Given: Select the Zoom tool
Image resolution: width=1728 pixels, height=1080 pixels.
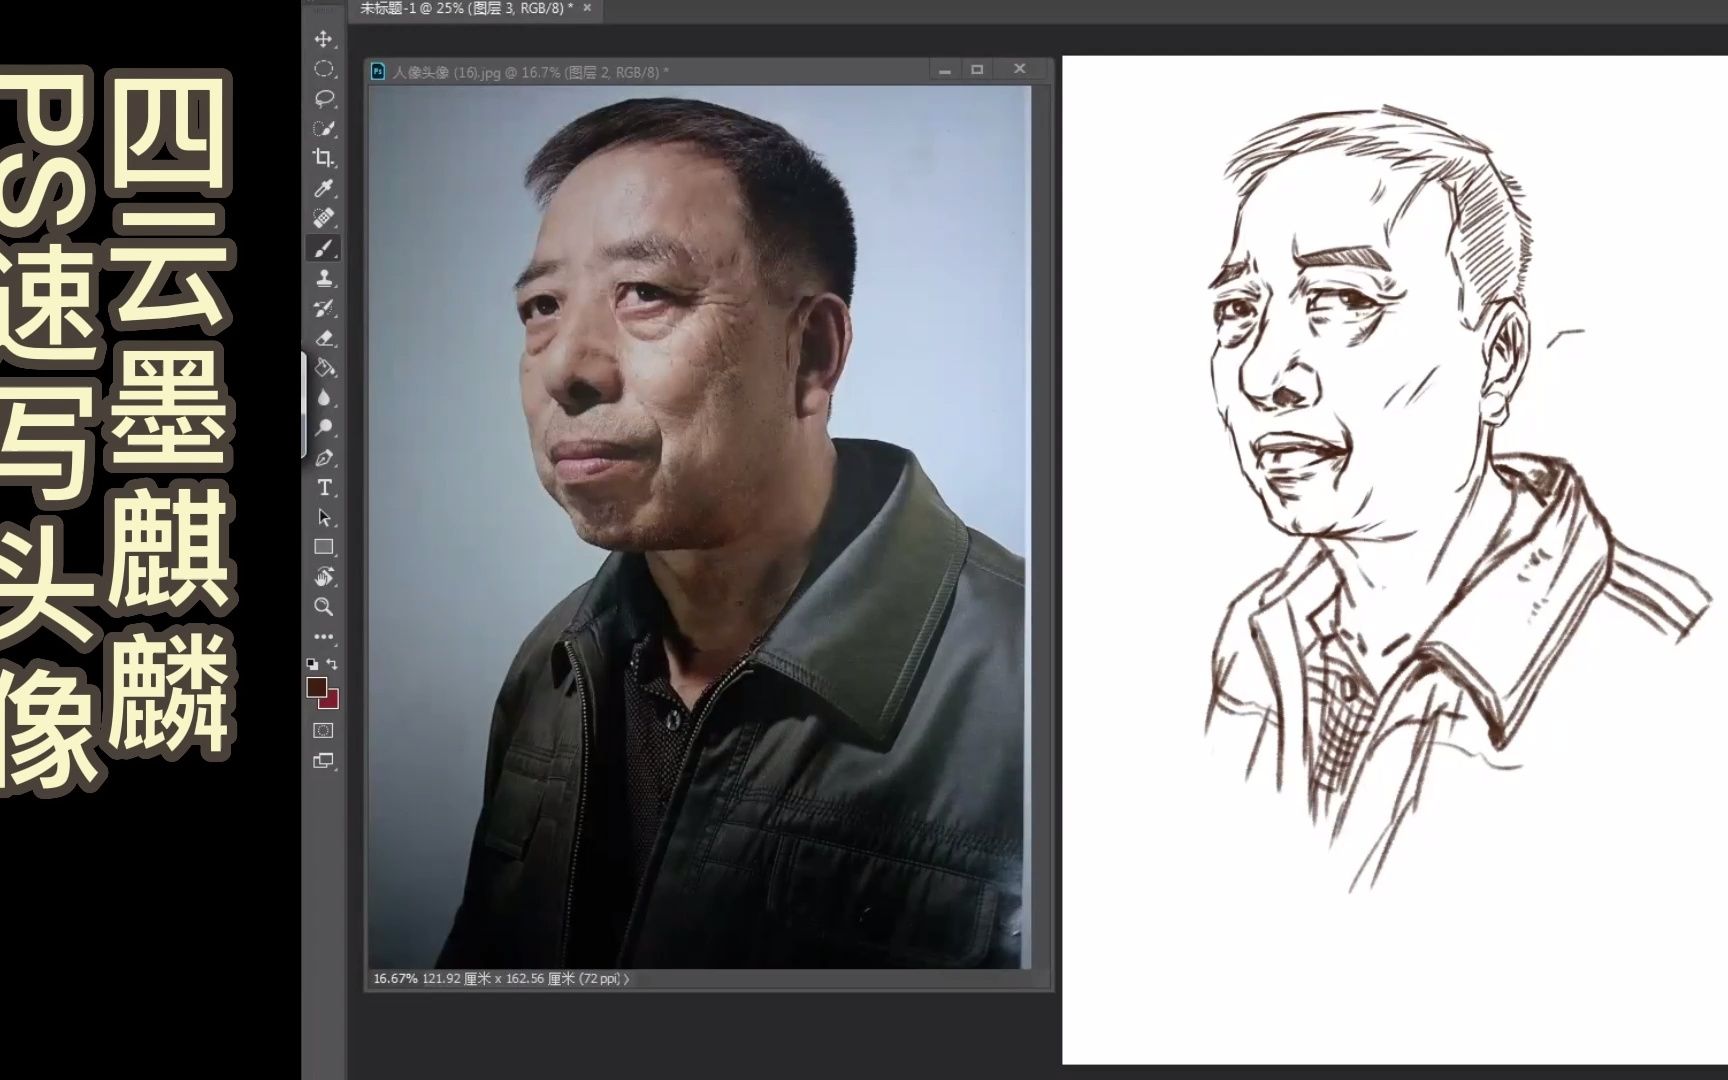Looking at the screenshot, I should [324, 607].
